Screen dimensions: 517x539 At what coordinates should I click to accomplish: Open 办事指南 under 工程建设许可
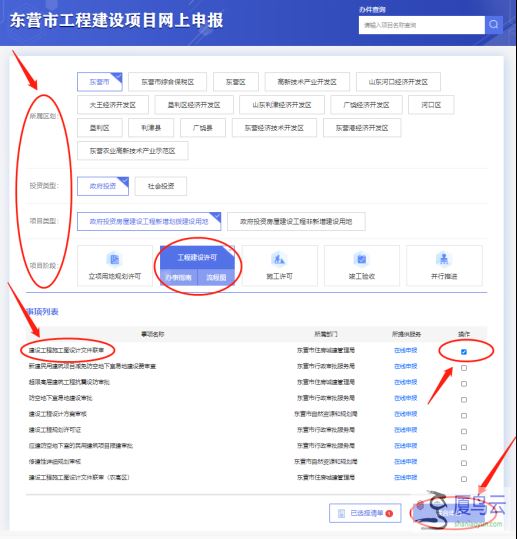179,277
